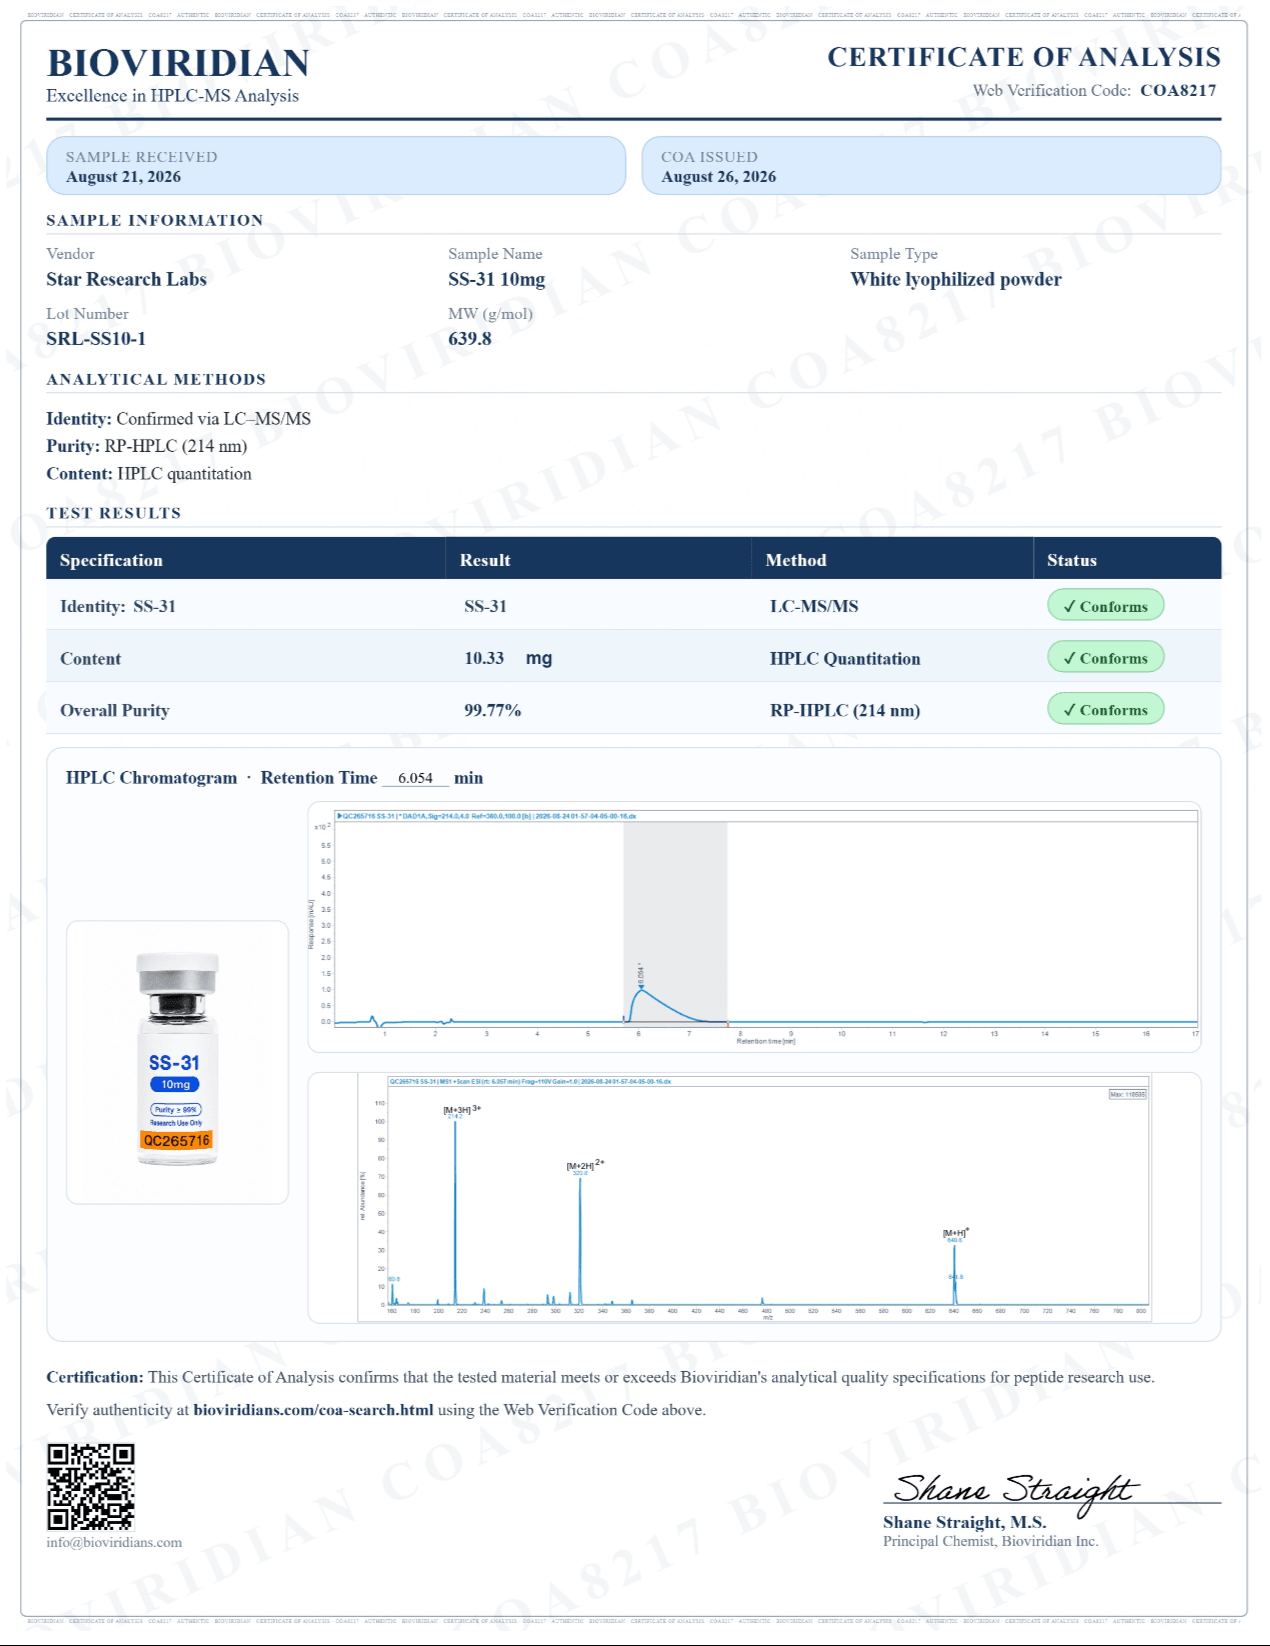Click the Conforms badge in Content row
The height and width of the screenshot is (1646, 1270).
(x=1106, y=658)
